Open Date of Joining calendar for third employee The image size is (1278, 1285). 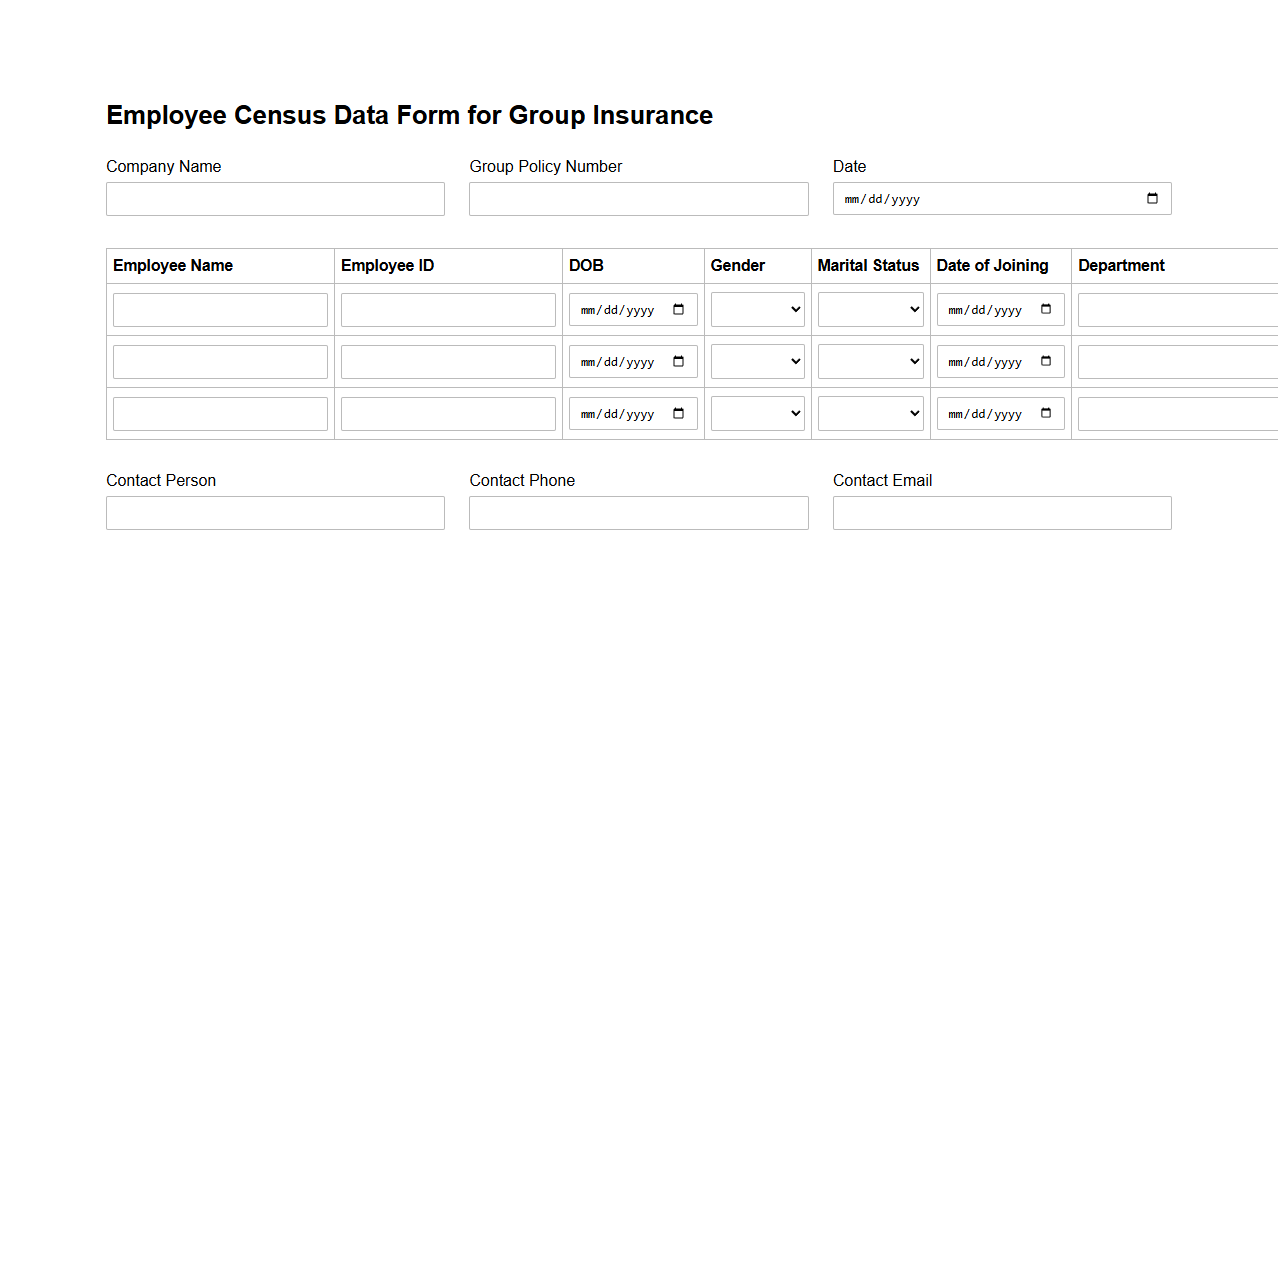click(x=1046, y=413)
